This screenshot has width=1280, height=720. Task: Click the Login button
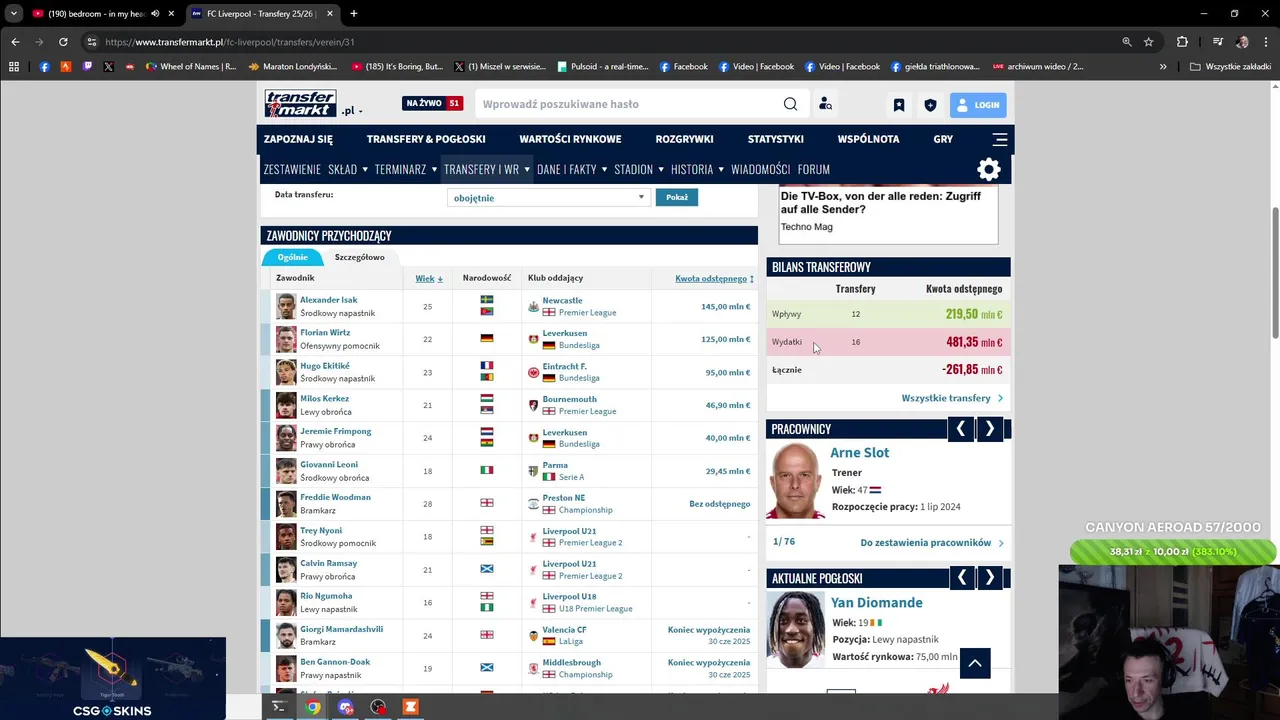click(978, 105)
